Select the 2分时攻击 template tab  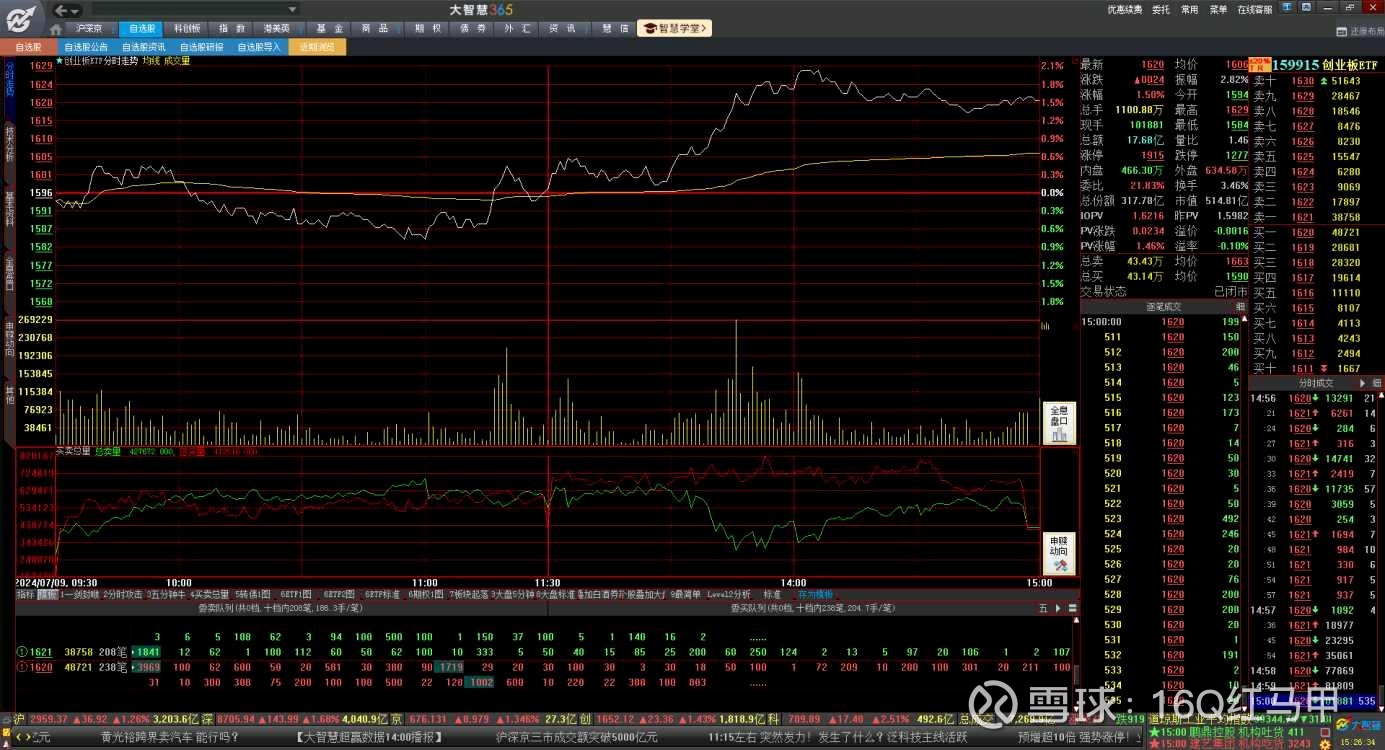click(122, 594)
